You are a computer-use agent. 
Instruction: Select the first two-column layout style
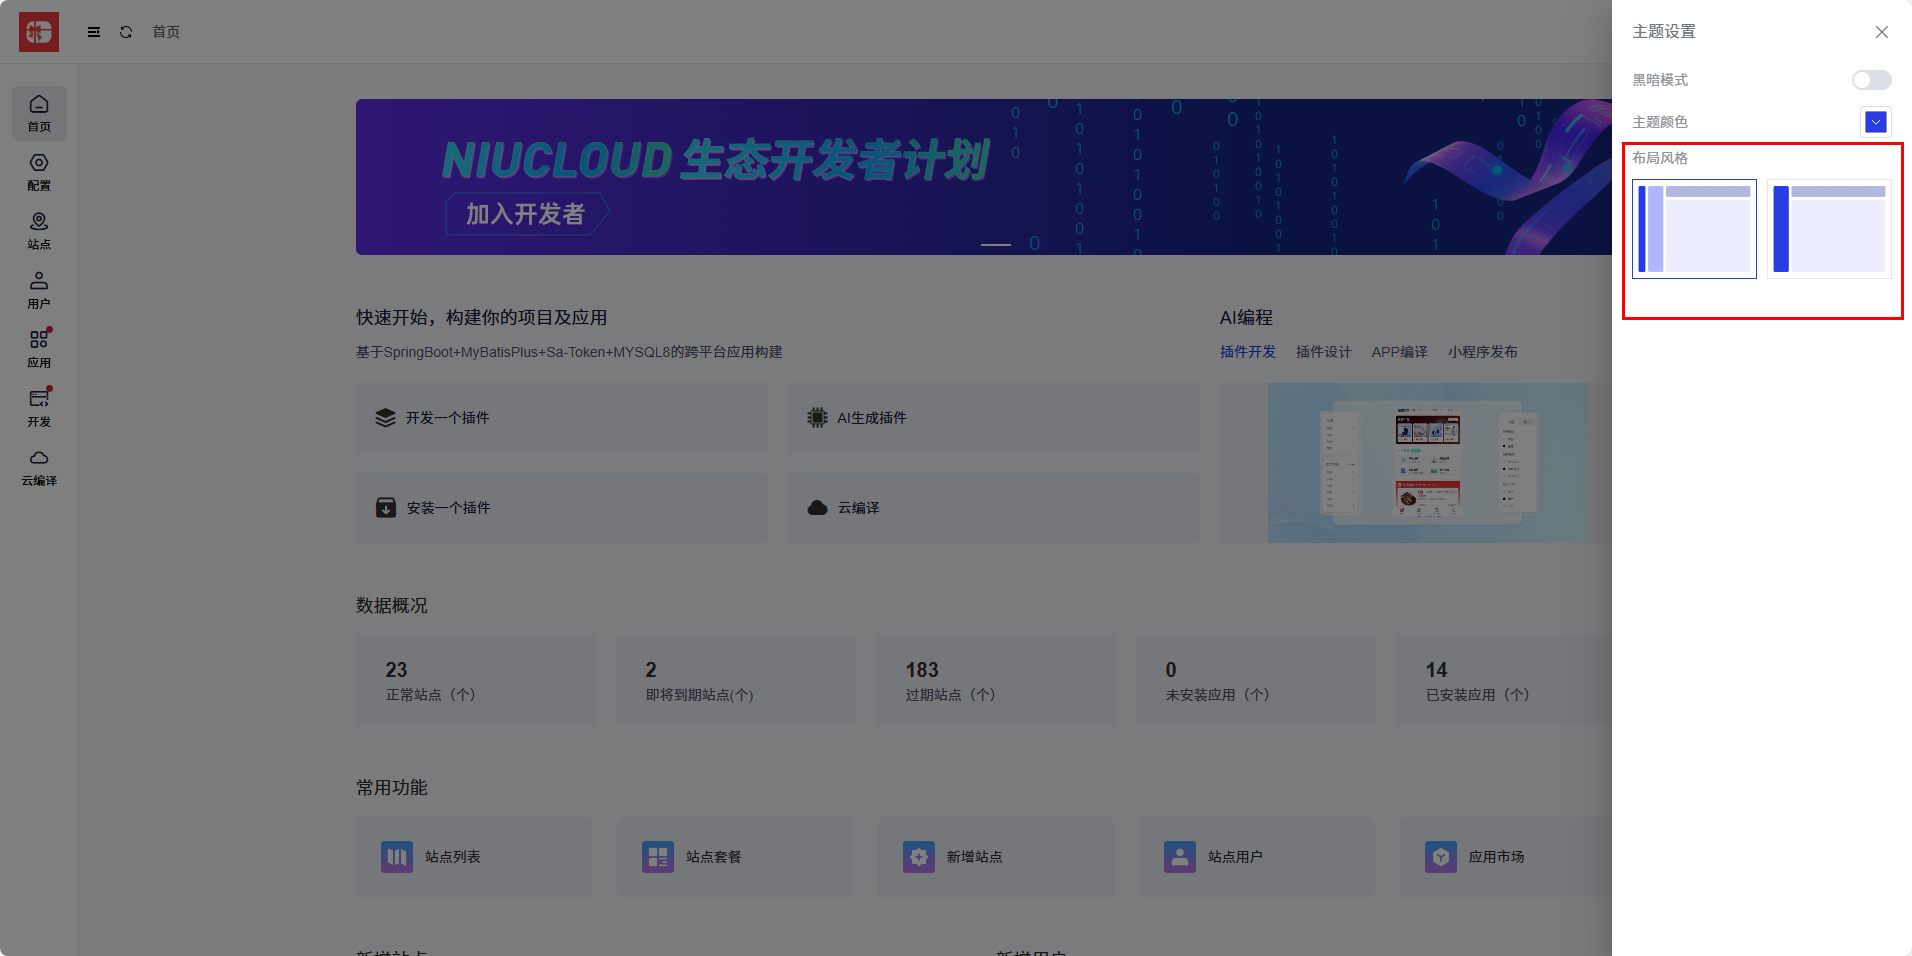coord(1694,229)
